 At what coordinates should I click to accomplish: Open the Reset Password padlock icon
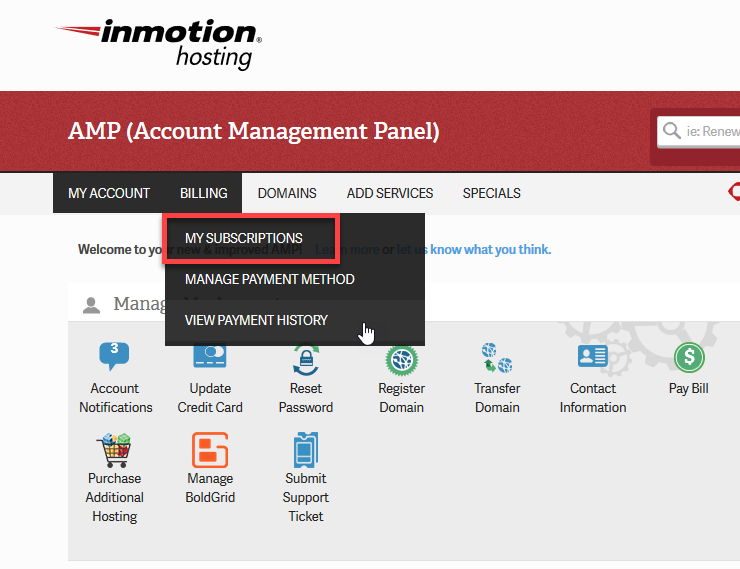pos(306,360)
